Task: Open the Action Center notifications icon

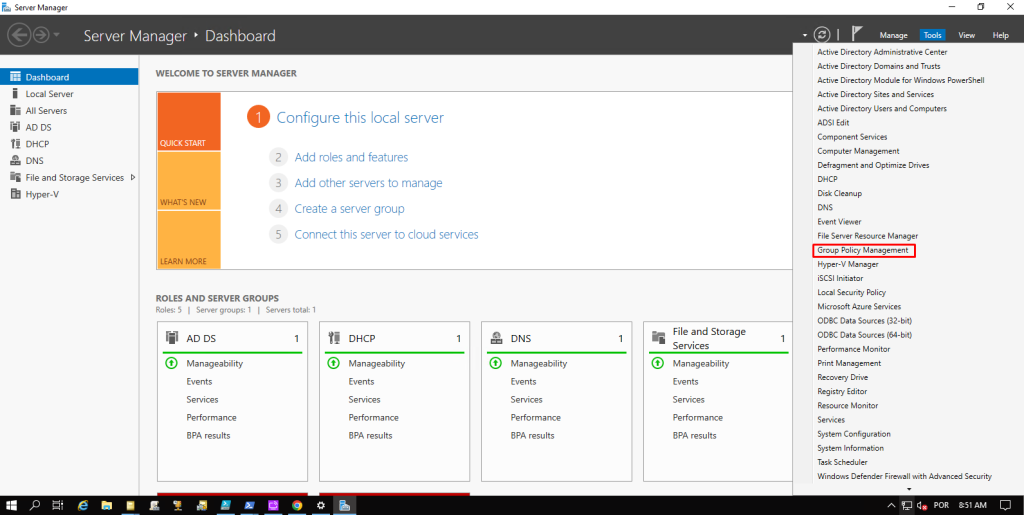Action: [x=1006, y=505]
